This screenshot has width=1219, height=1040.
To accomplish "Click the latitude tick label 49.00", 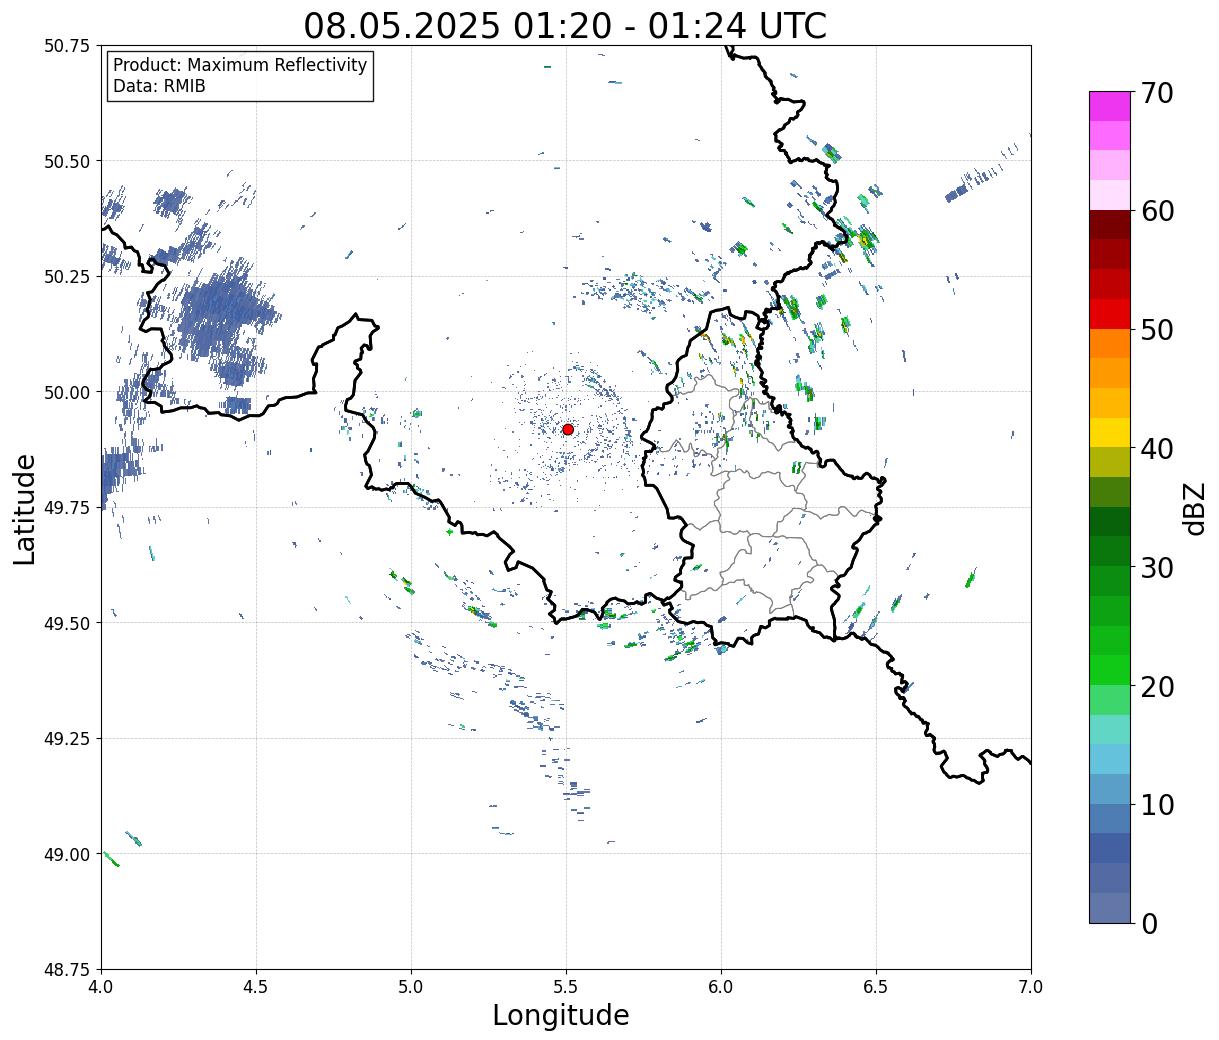I will click(x=67, y=854).
